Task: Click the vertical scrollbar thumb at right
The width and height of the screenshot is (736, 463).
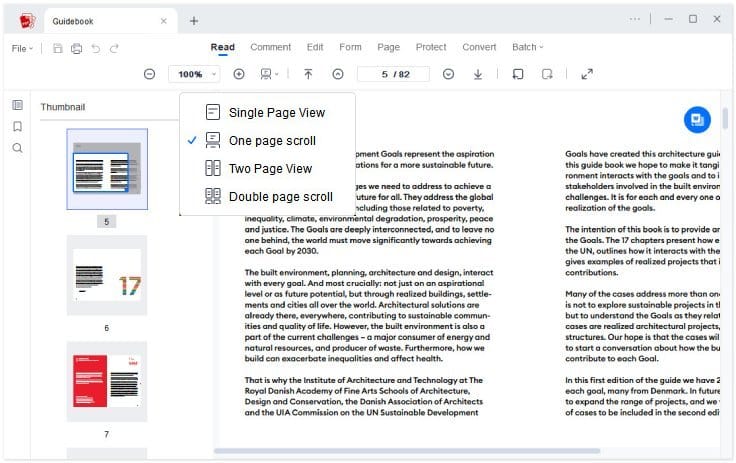Action: pyautogui.click(x=726, y=117)
